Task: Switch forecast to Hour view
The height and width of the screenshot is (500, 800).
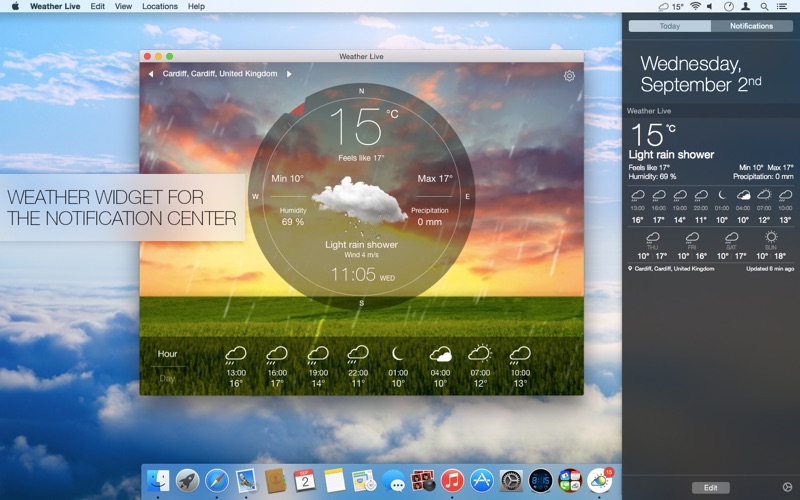Action: point(167,354)
